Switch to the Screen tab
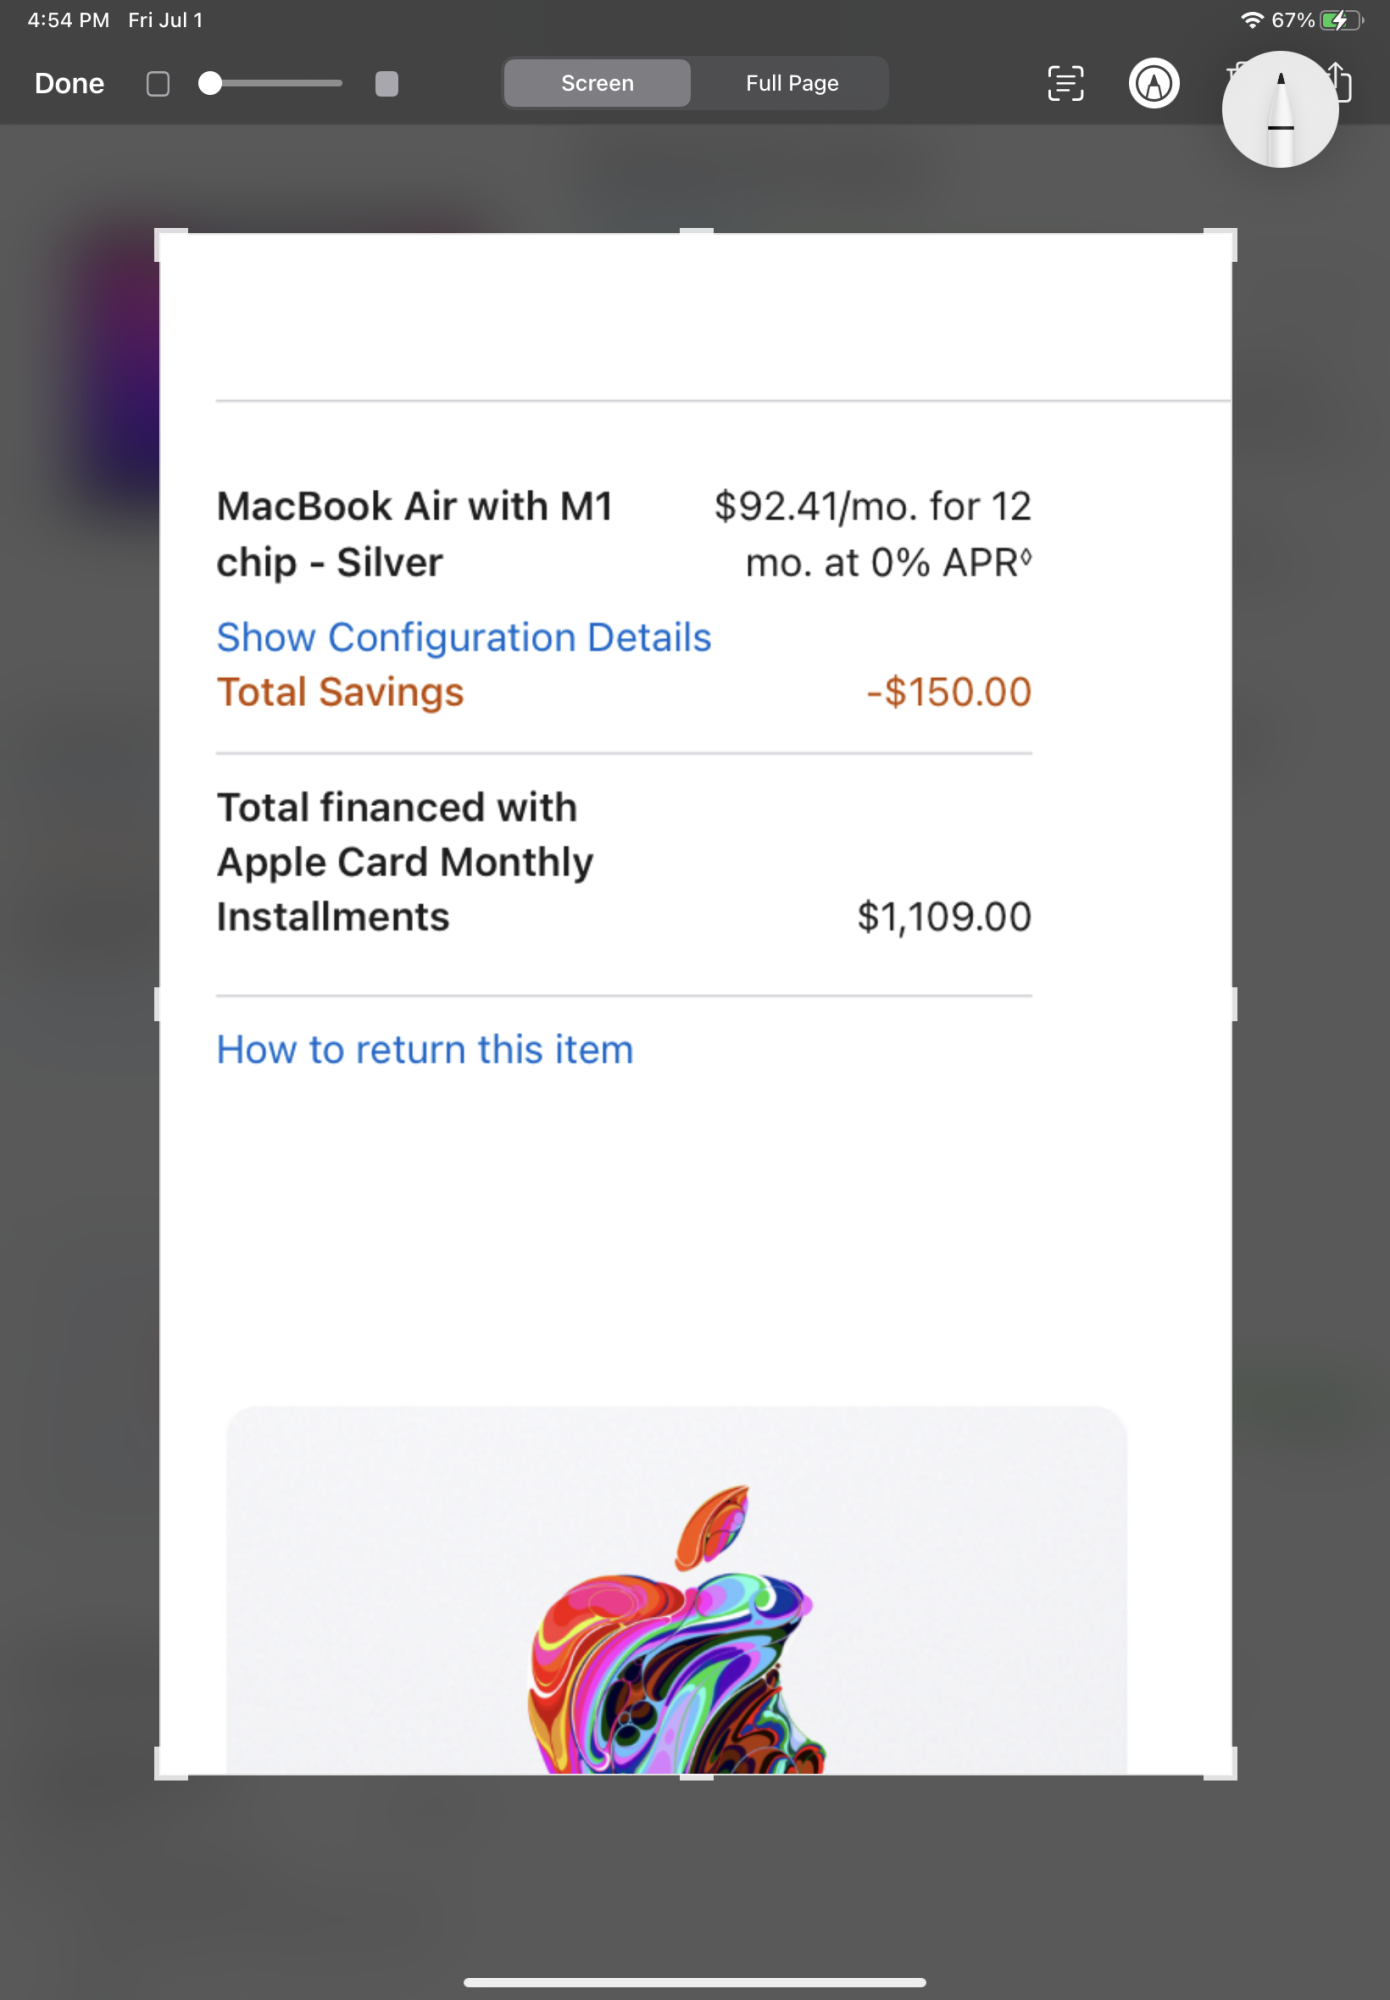Viewport: 1390px width, 2000px height. [x=597, y=83]
